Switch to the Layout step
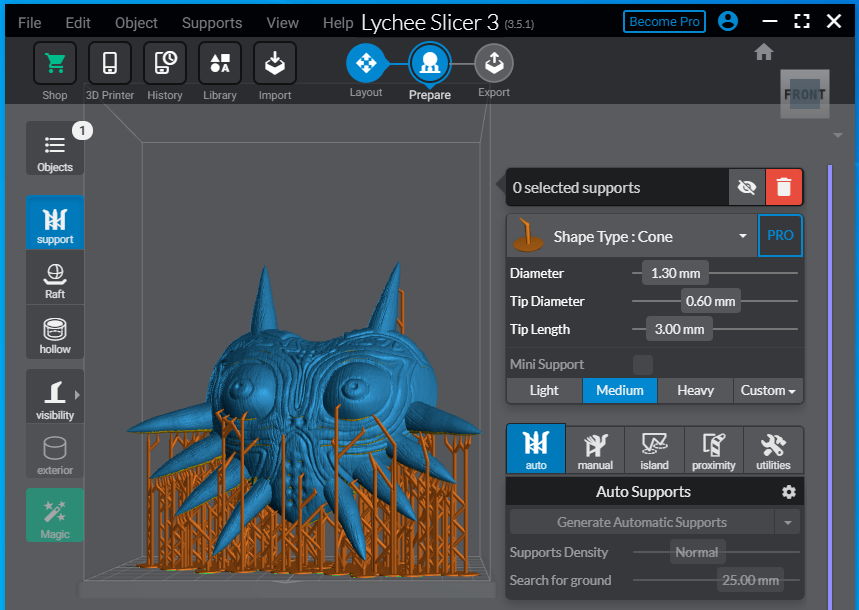 [366, 63]
